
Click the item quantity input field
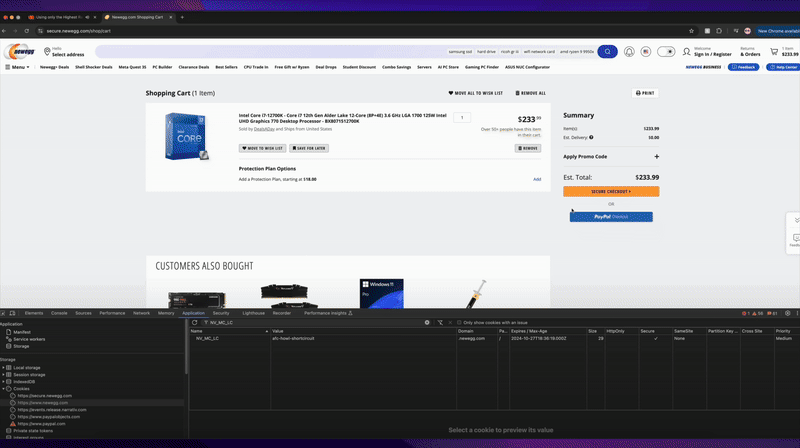pyautogui.click(x=462, y=118)
